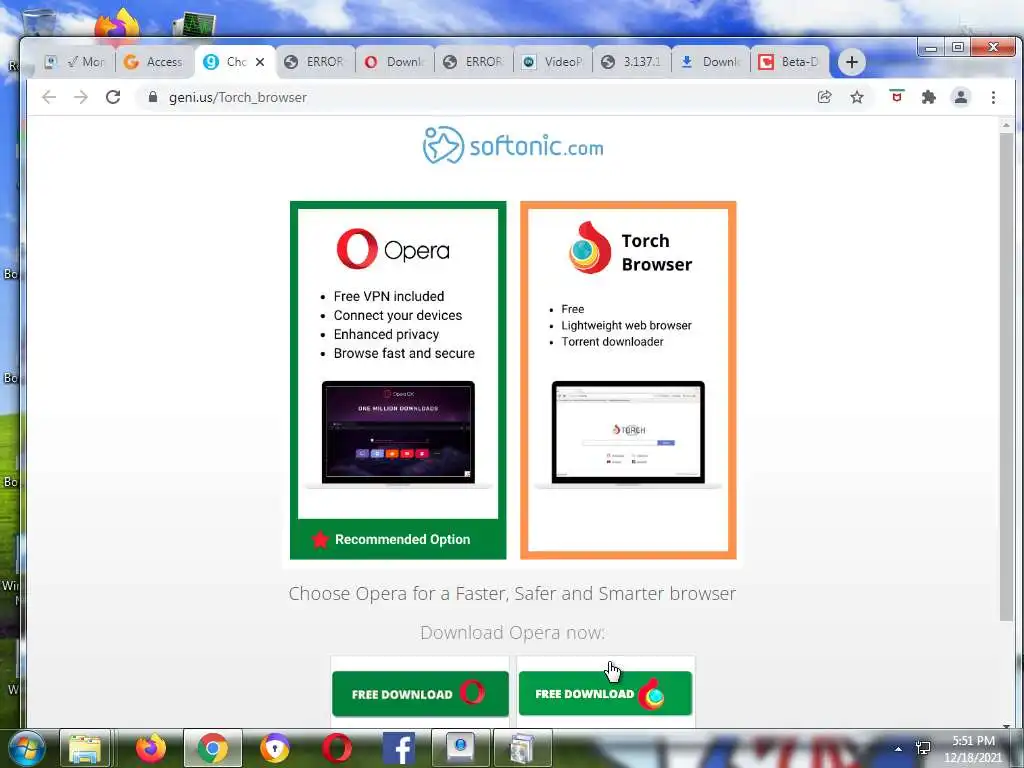Show hidden system tray icons
Image resolution: width=1024 pixels, height=768 pixels.
(898, 749)
